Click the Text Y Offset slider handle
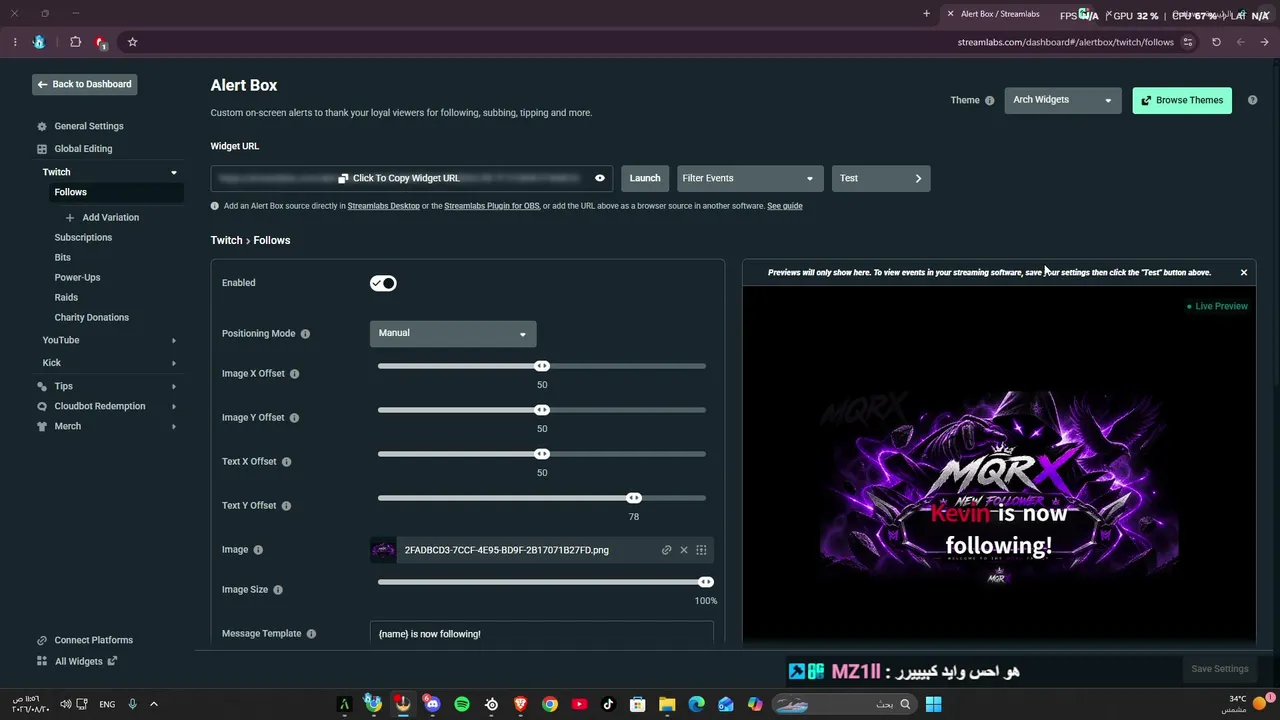Viewport: 1280px width, 720px height. (x=634, y=498)
